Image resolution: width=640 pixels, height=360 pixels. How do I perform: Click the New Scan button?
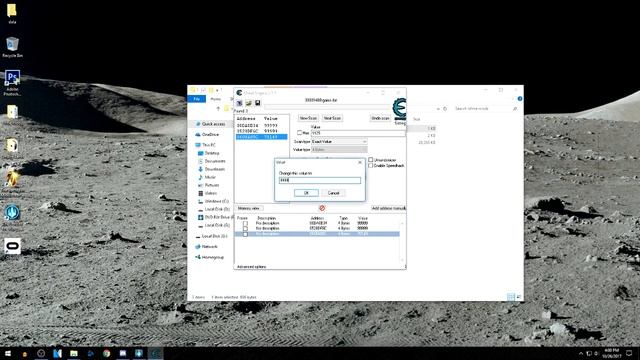(x=308, y=118)
